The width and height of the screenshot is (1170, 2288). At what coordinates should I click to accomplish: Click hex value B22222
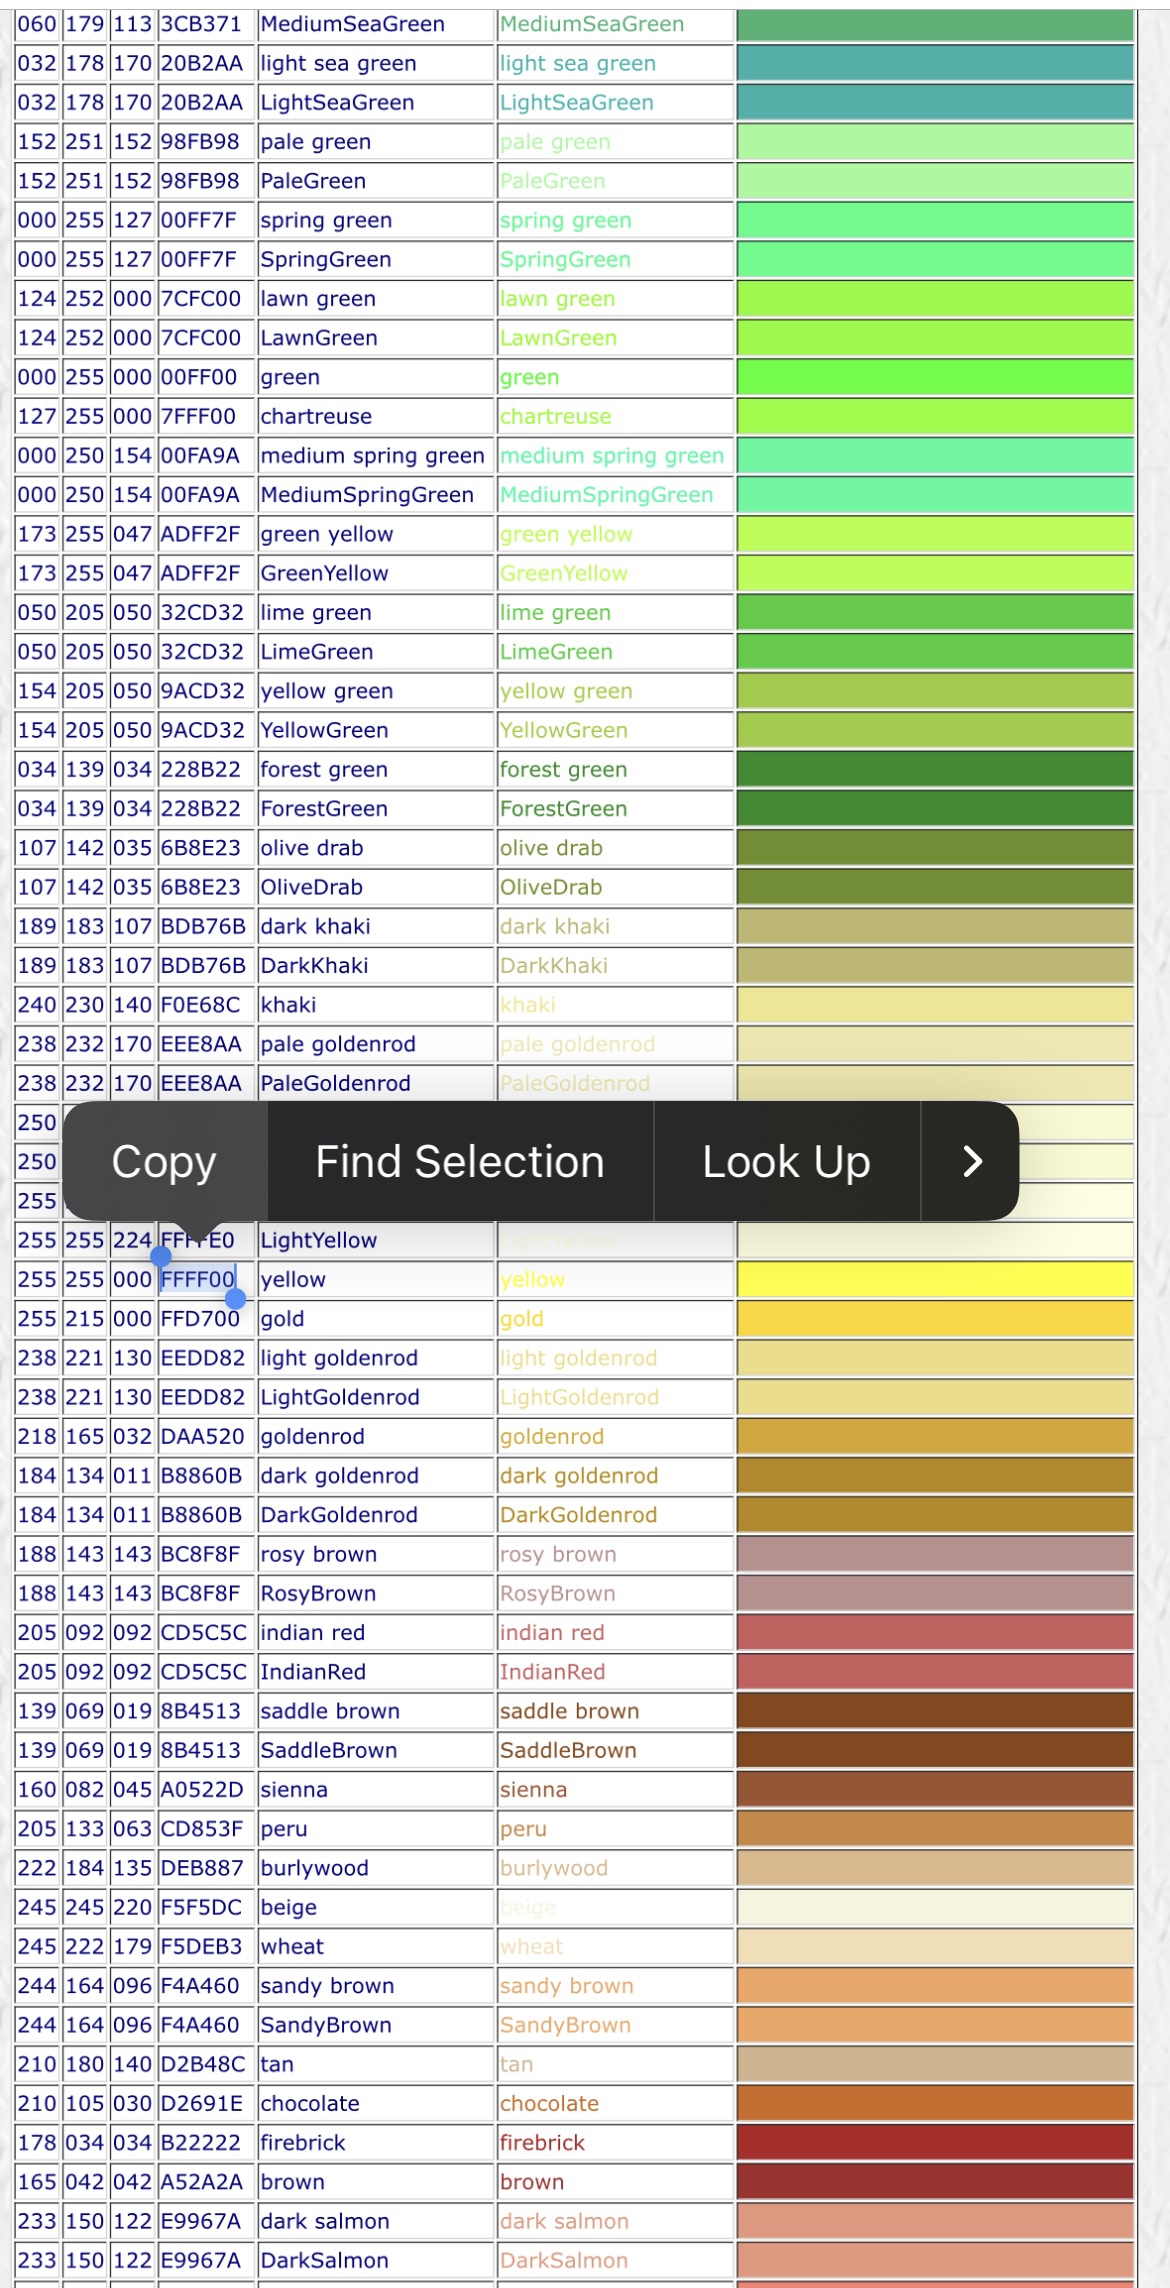(200, 2142)
